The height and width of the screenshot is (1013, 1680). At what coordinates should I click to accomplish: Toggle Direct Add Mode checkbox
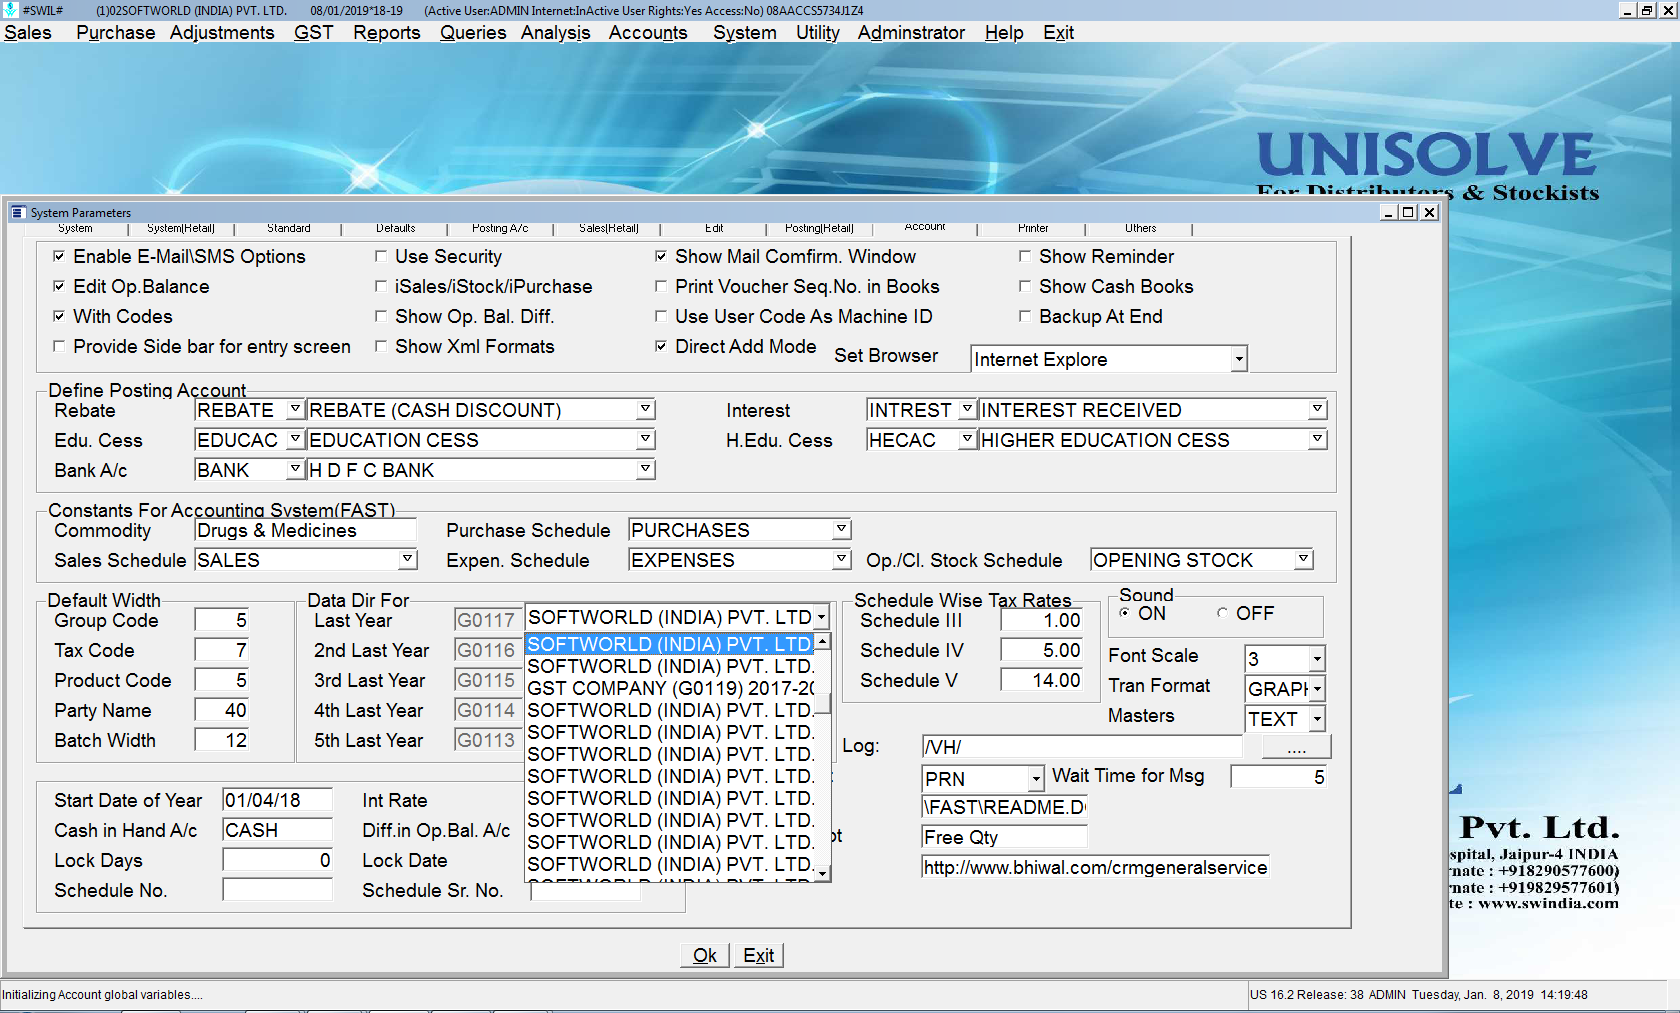(x=661, y=346)
